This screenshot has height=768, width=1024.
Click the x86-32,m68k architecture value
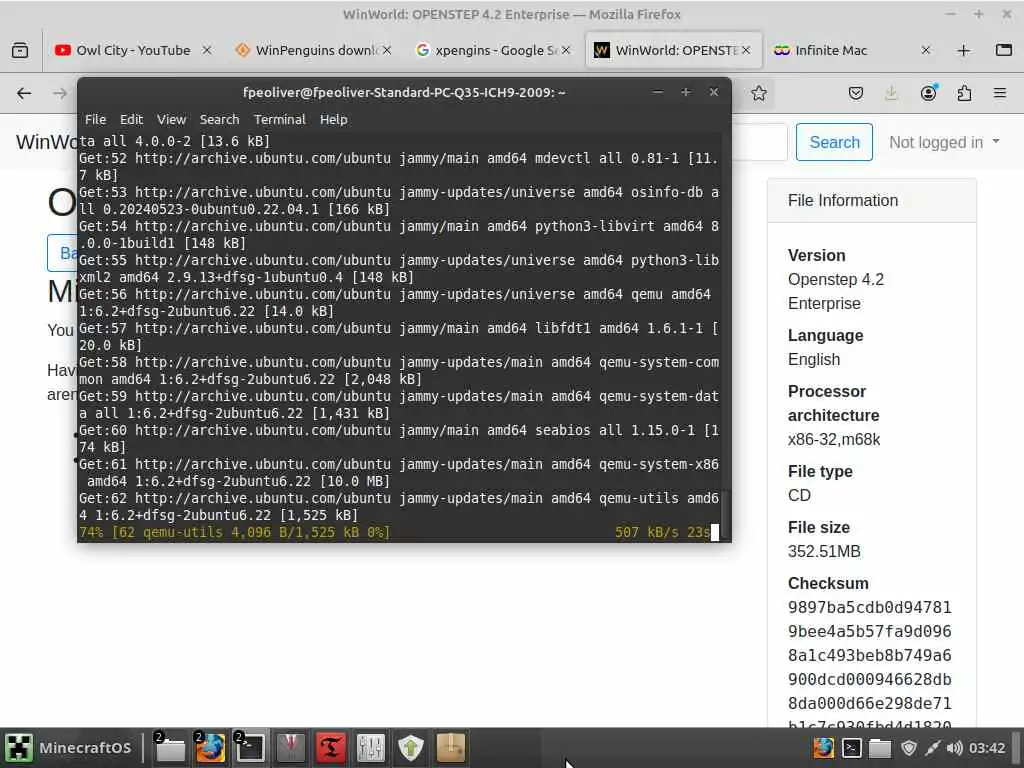click(833, 440)
